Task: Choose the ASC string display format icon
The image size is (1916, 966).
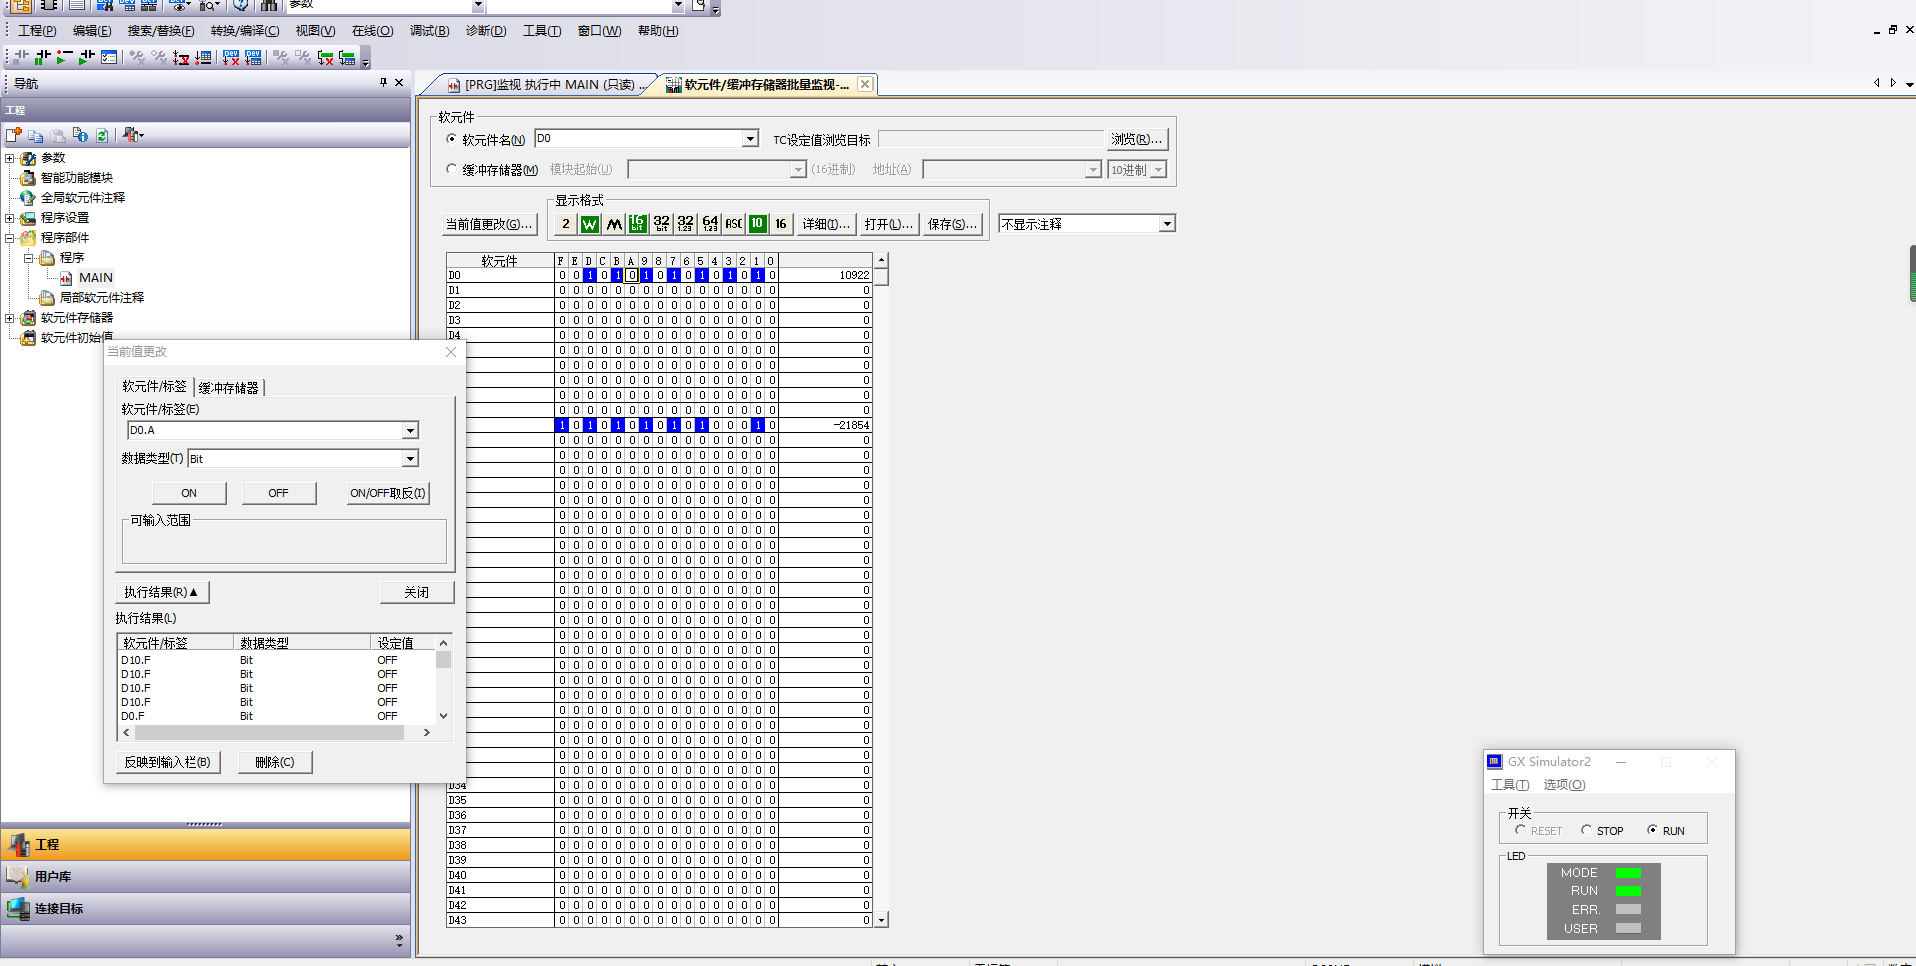Action: point(733,224)
